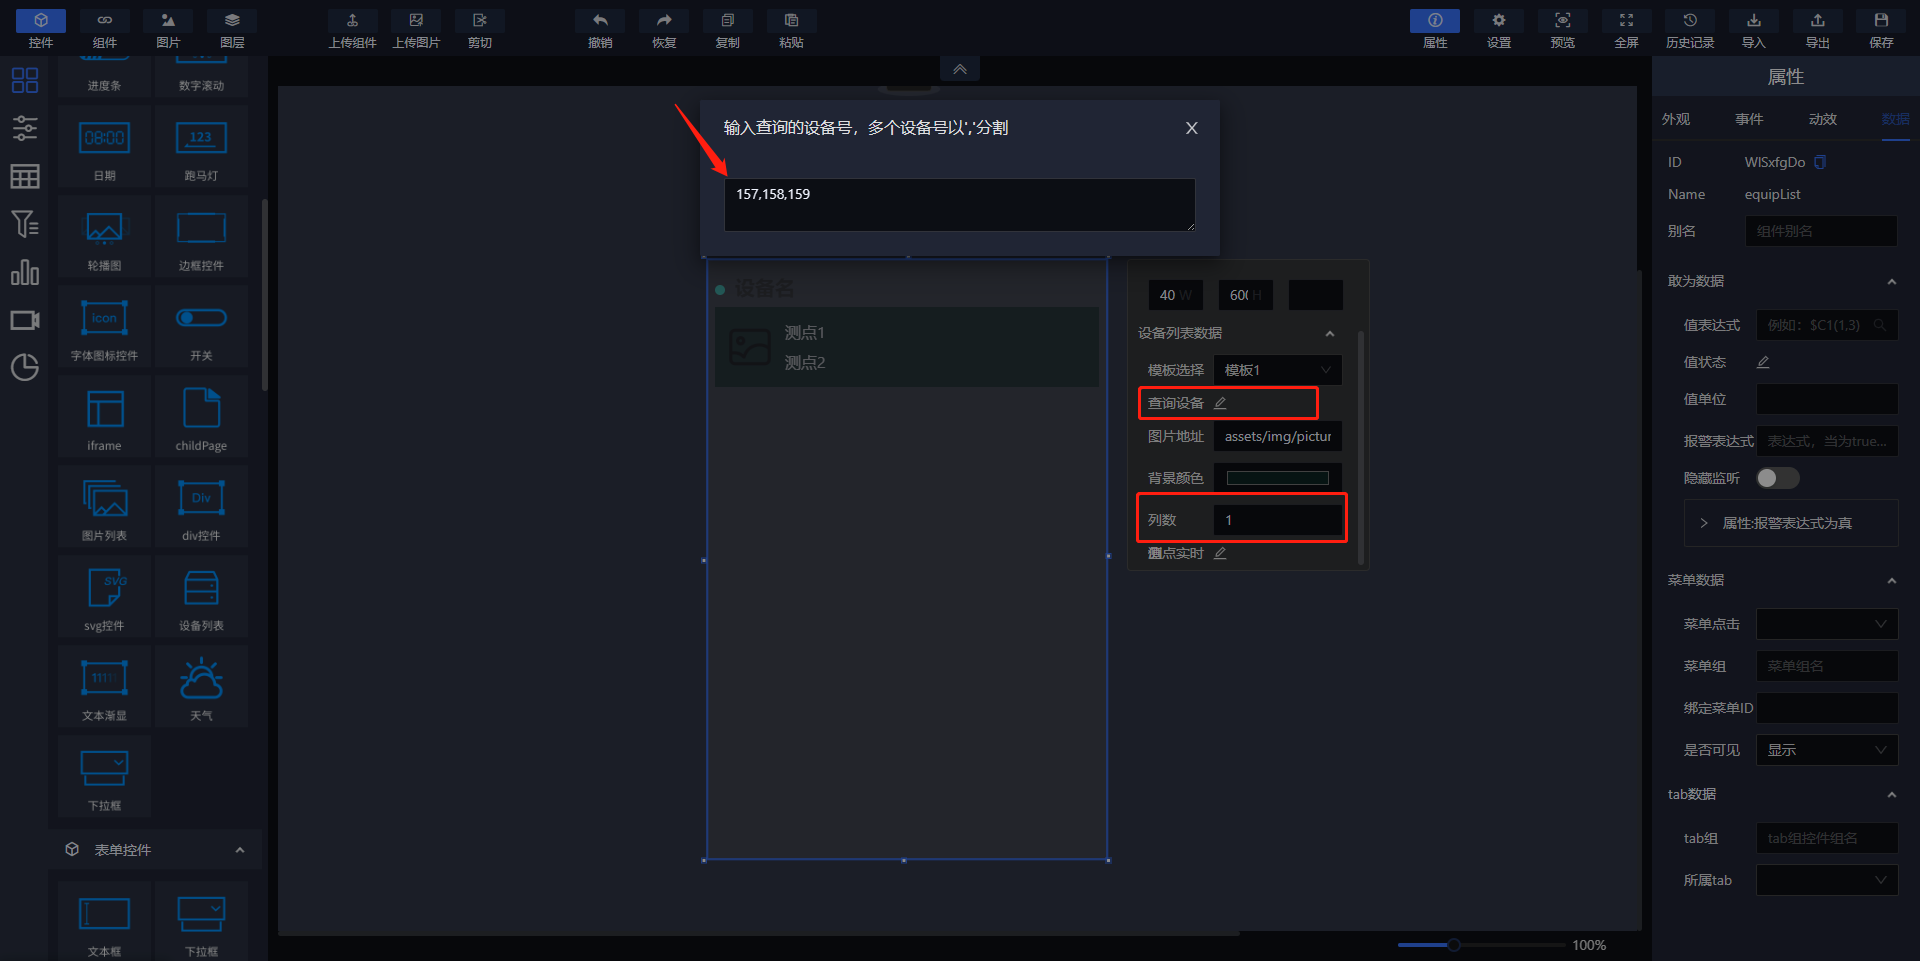
Task: Switch to the 事件 tab
Action: point(1749,119)
